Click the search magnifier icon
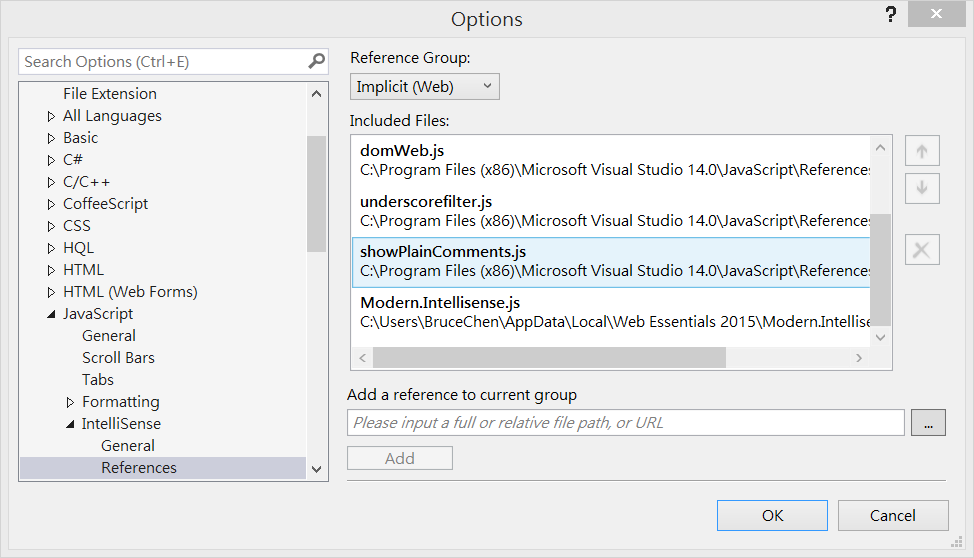974x558 pixels. [x=316, y=61]
